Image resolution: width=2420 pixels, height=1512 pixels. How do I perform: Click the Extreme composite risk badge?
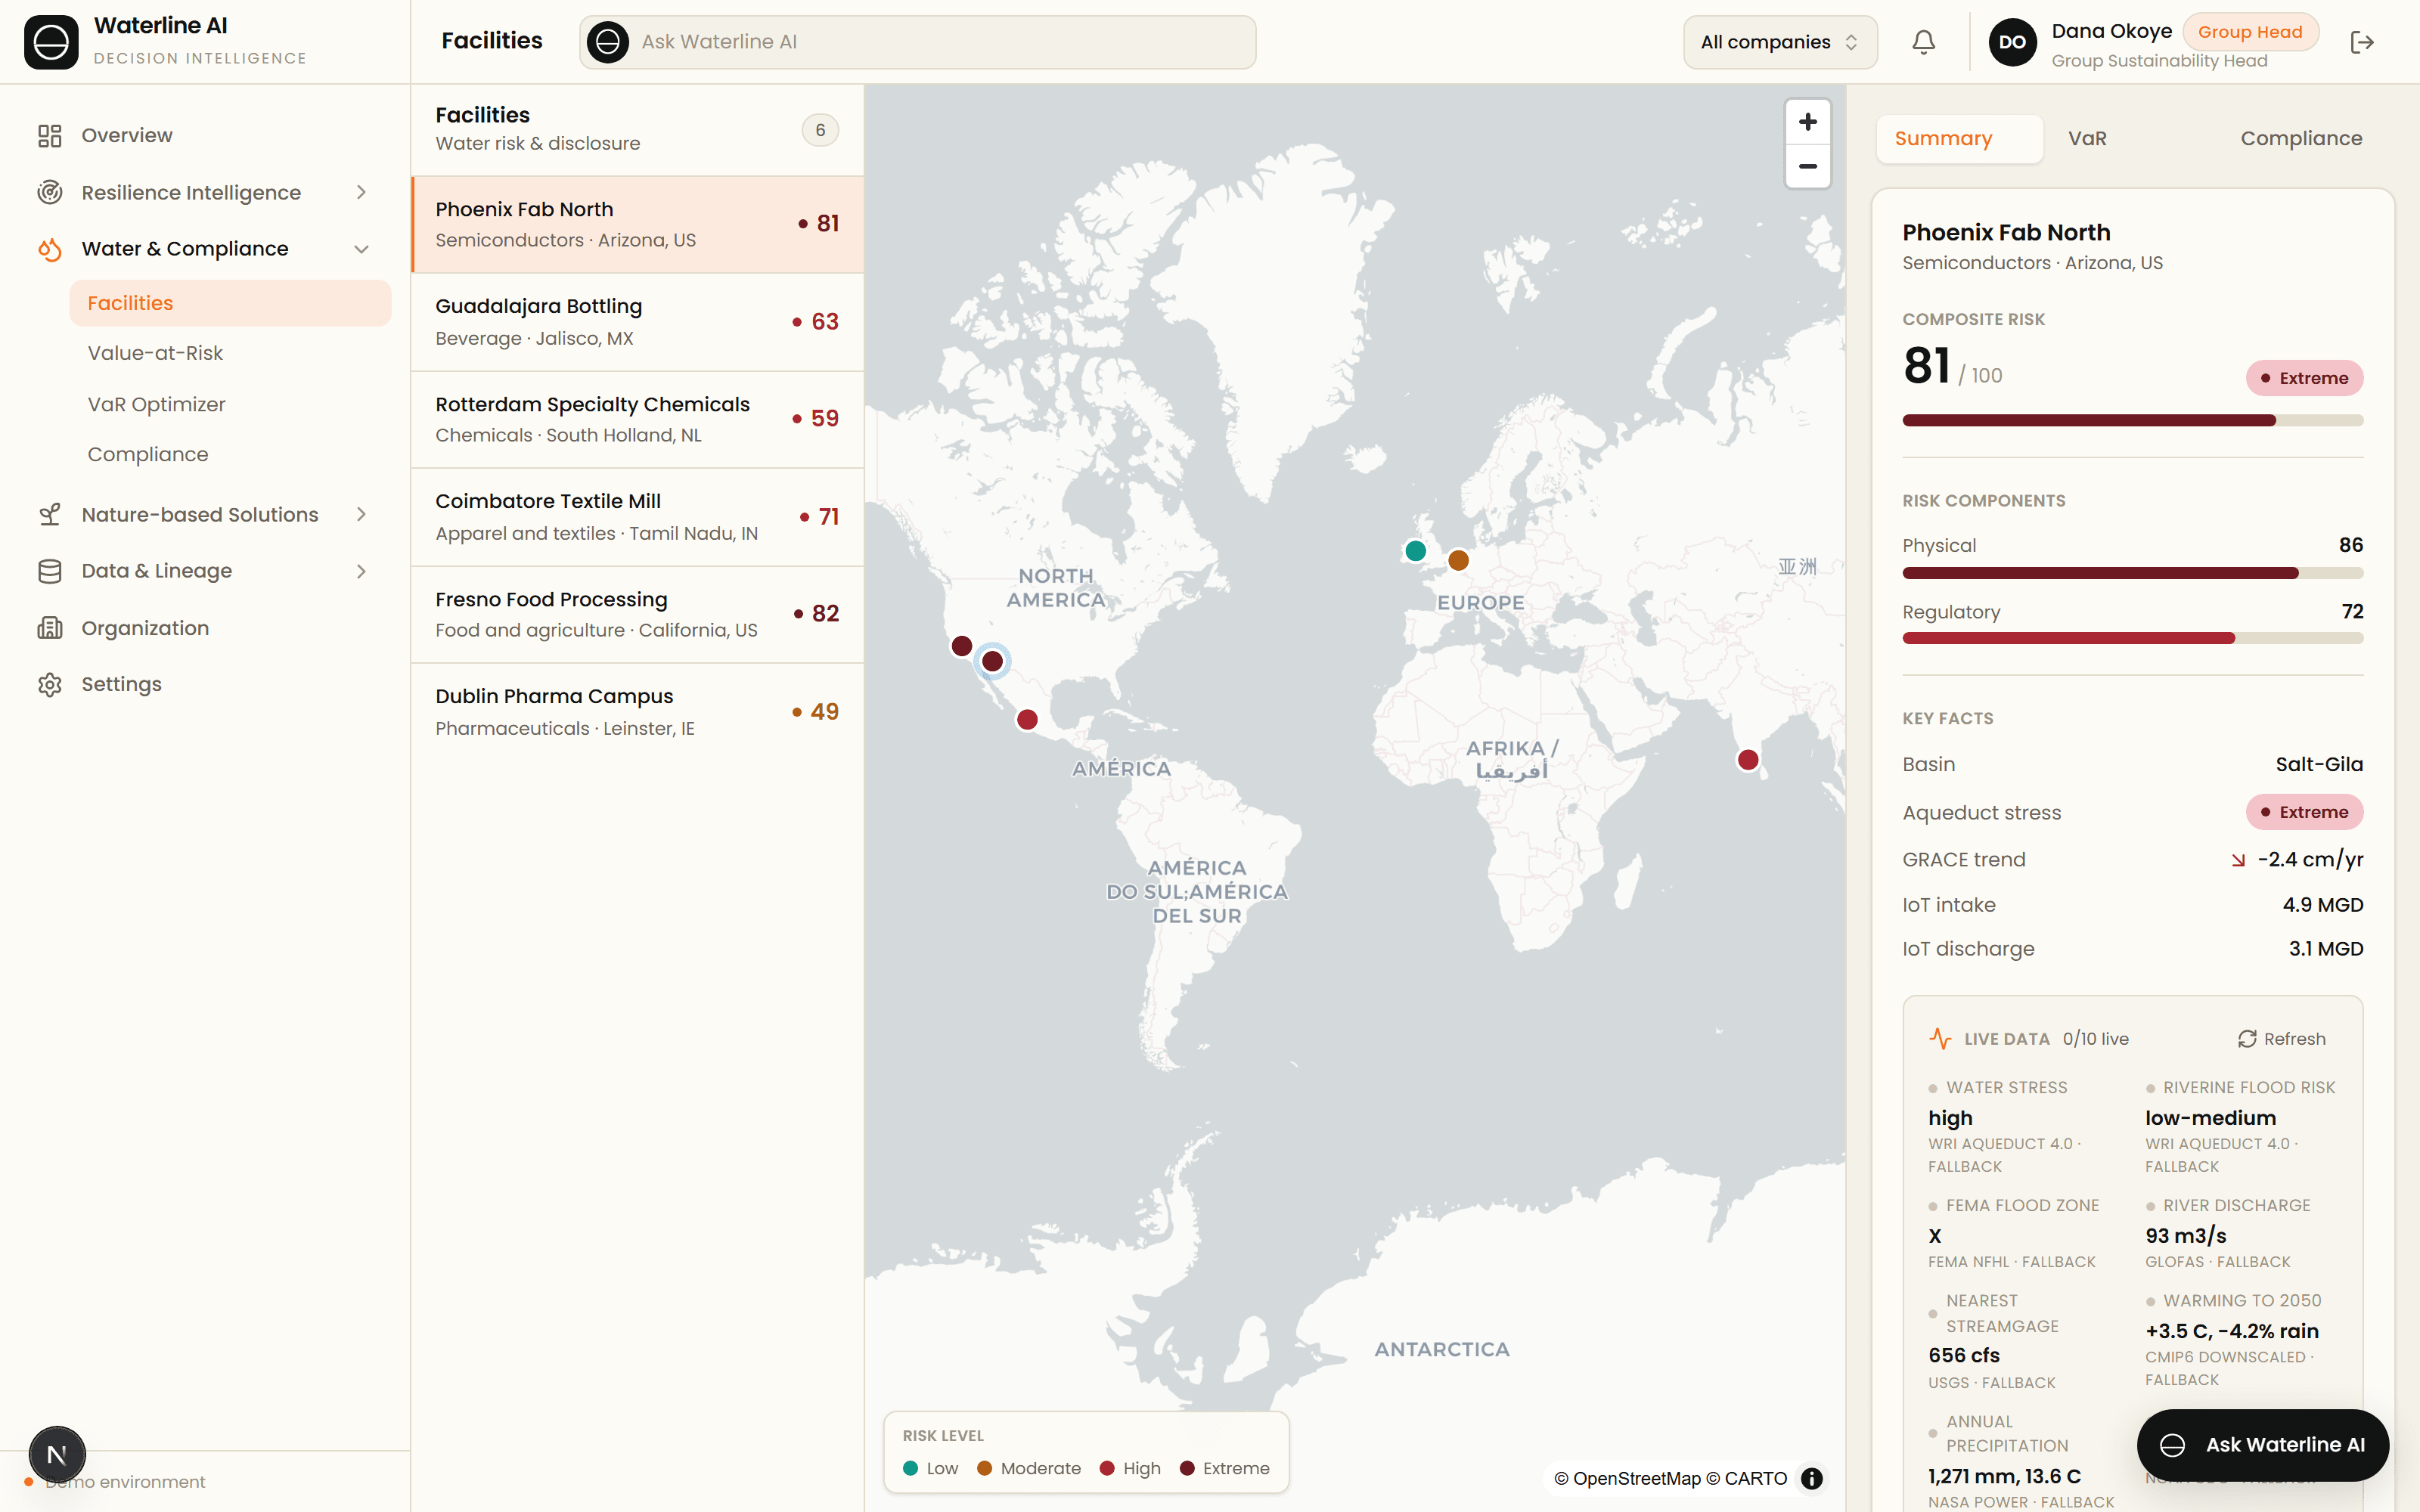coord(2304,378)
